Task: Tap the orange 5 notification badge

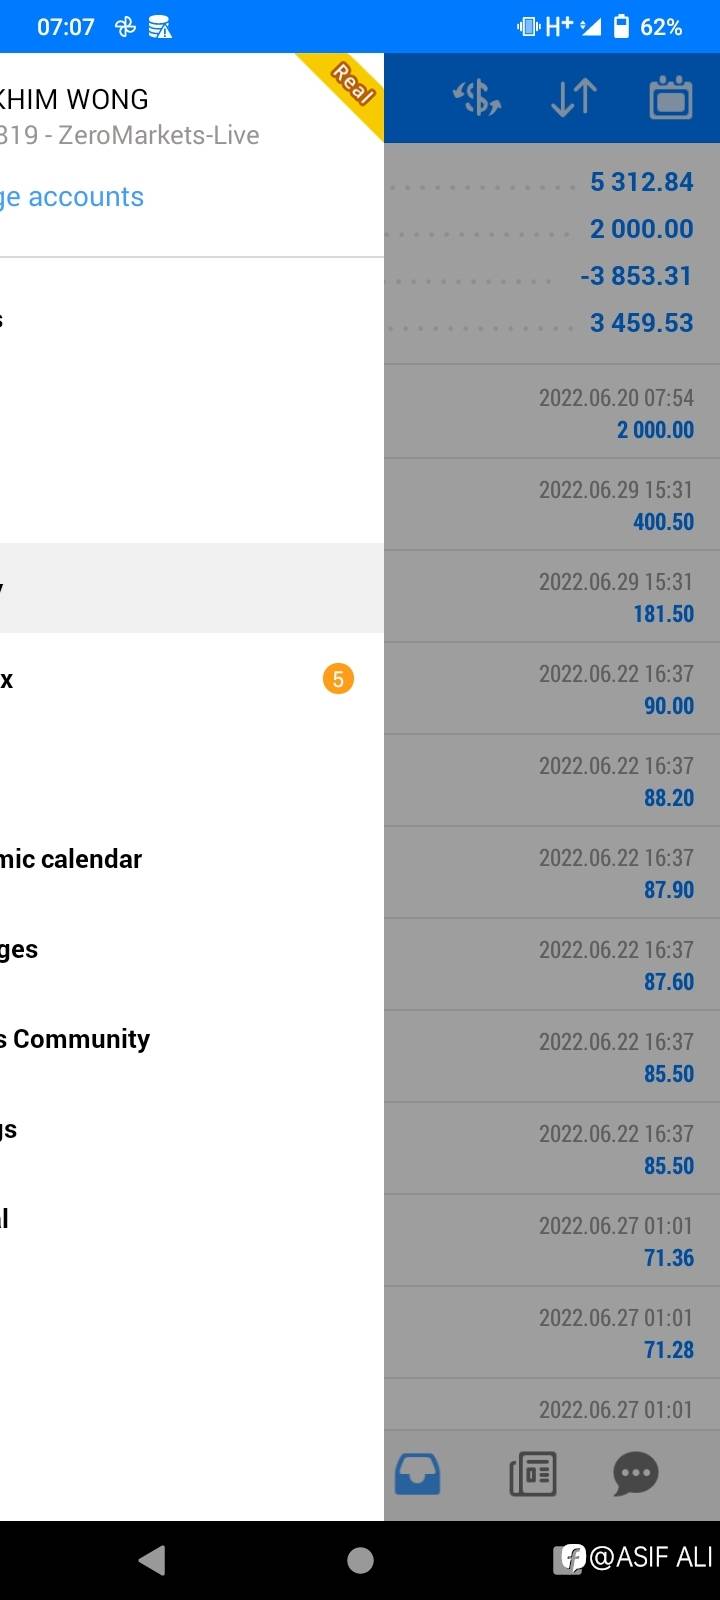Action: coord(338,680)
